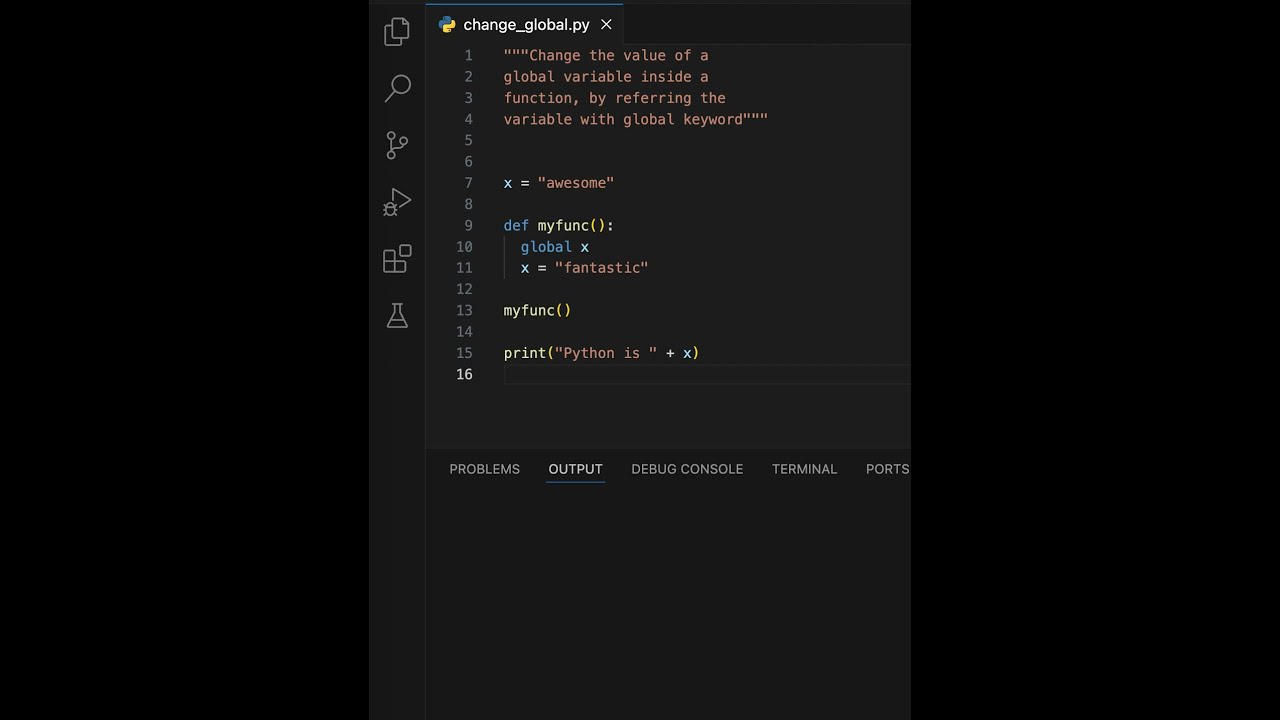
Task: Click docstring text "Change the value of a"
Action: pyautogui.click(x=618, y=56)
